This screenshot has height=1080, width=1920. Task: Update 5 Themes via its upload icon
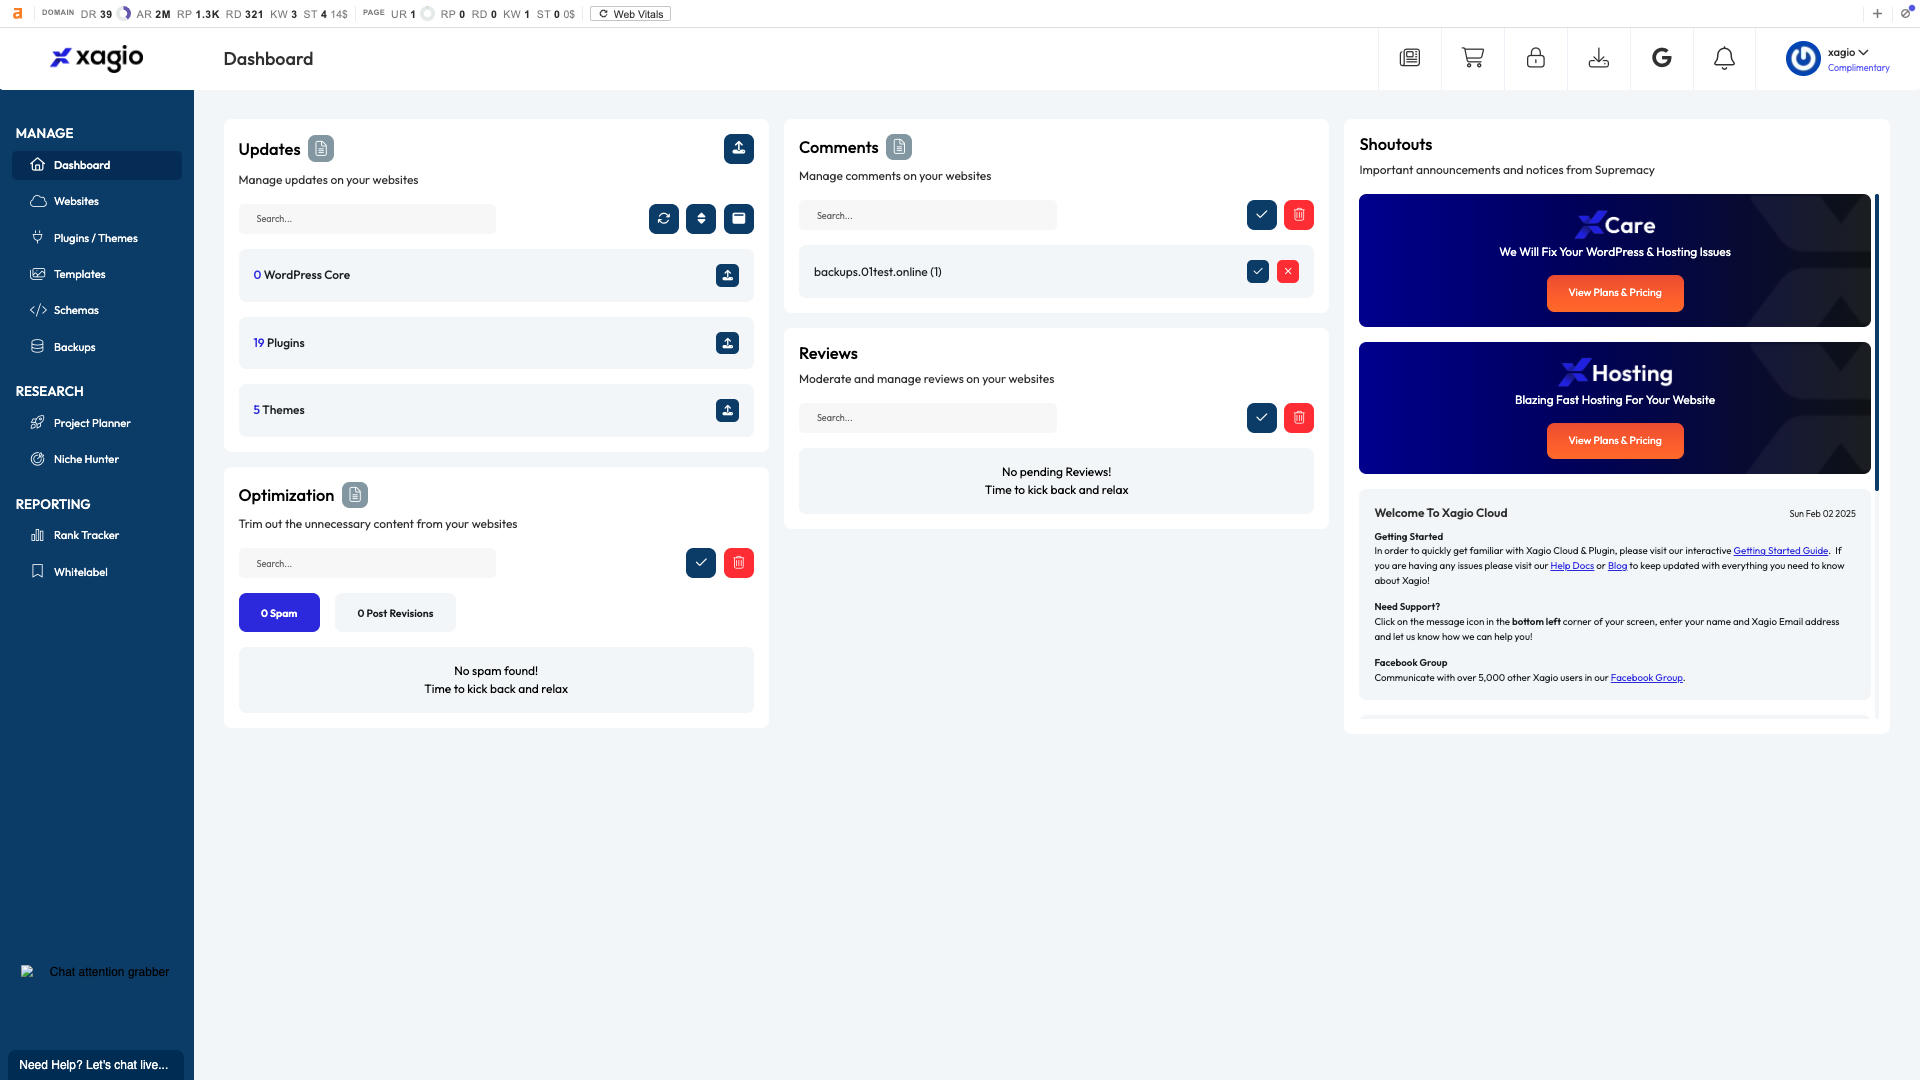(727, 410)
